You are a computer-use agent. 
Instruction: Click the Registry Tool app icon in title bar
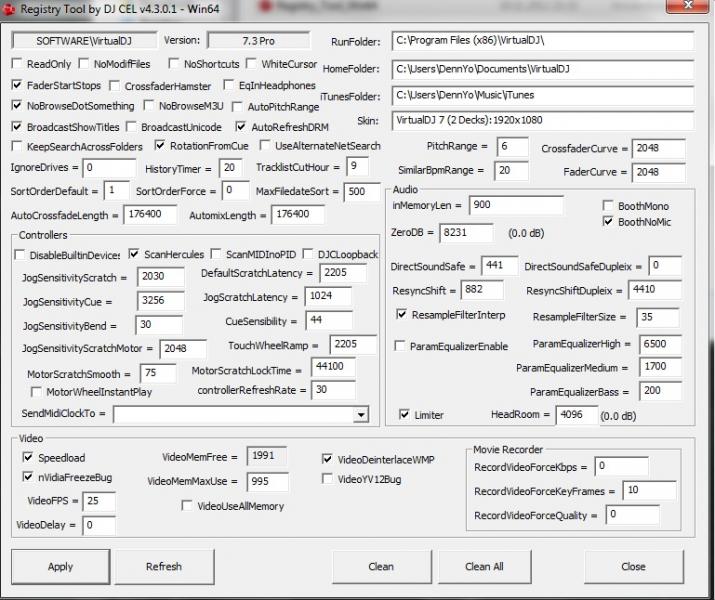pos(8,9)
